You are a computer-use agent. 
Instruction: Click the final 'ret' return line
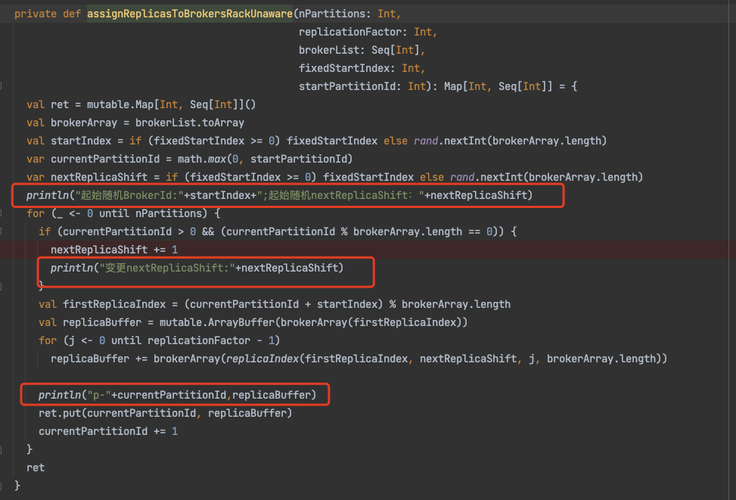(36, 468)
